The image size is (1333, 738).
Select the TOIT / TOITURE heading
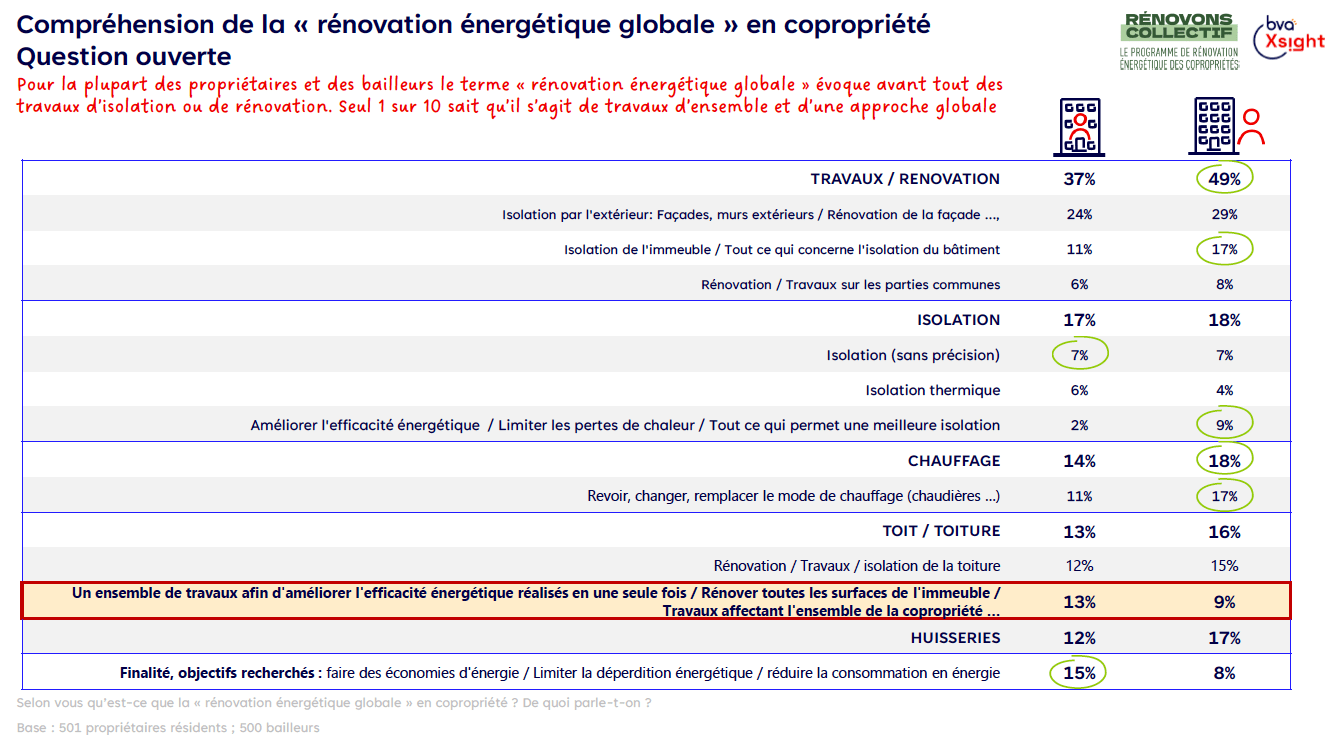tap(941, 531)
